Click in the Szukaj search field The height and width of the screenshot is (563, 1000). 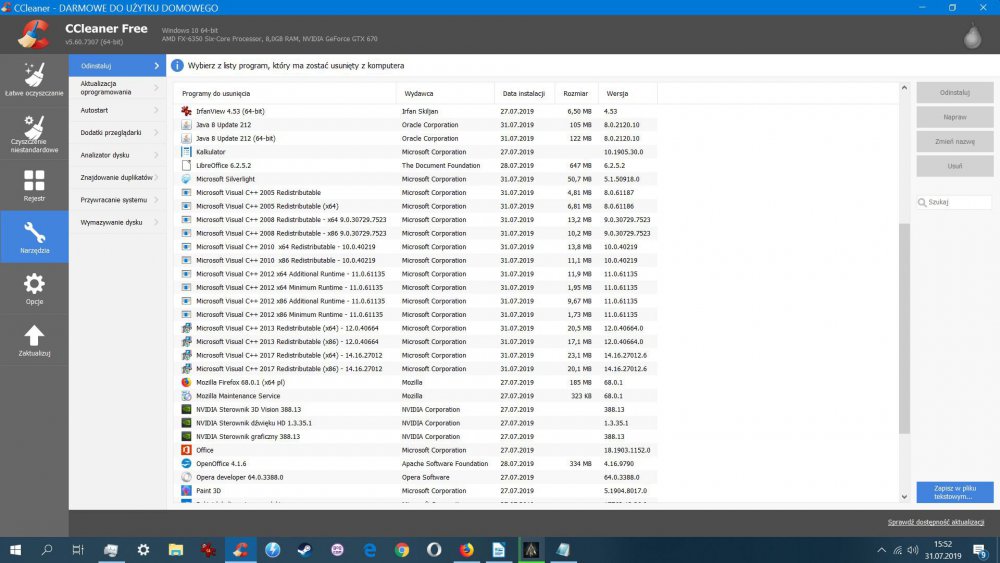(x=954, y=202)
